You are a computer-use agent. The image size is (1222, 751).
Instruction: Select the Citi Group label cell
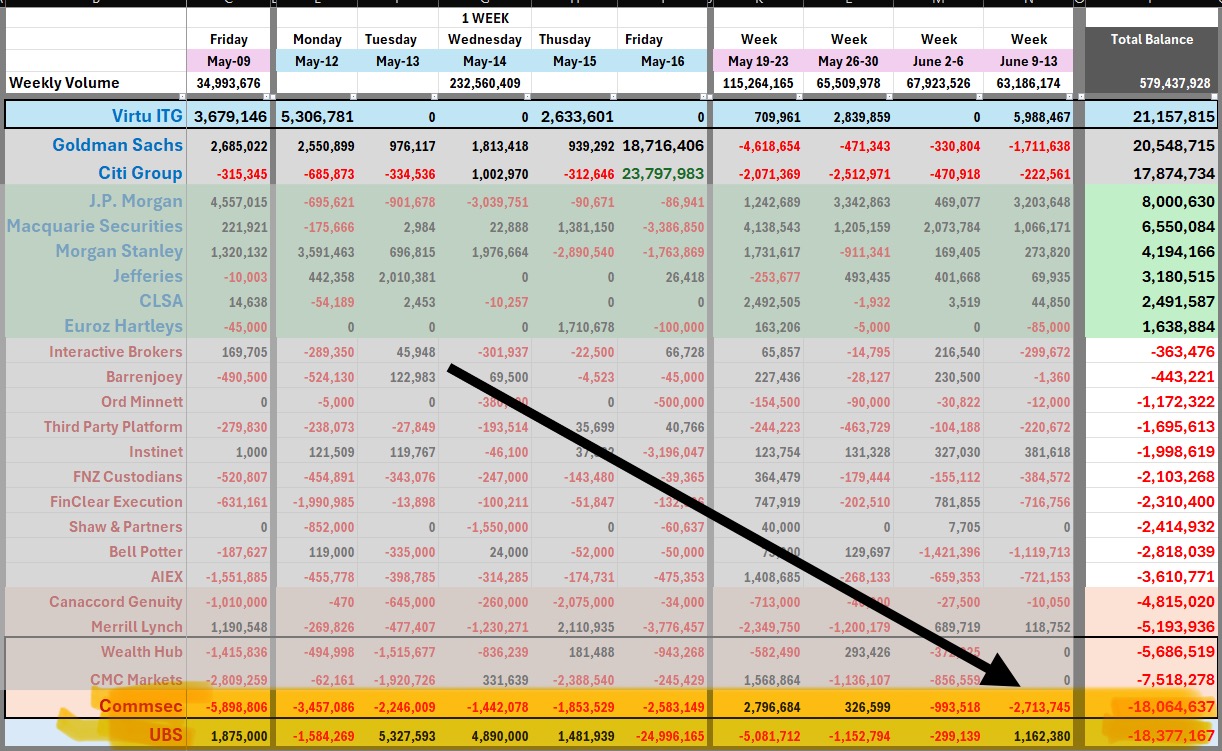pyautogui.click(x=141, y=173)
